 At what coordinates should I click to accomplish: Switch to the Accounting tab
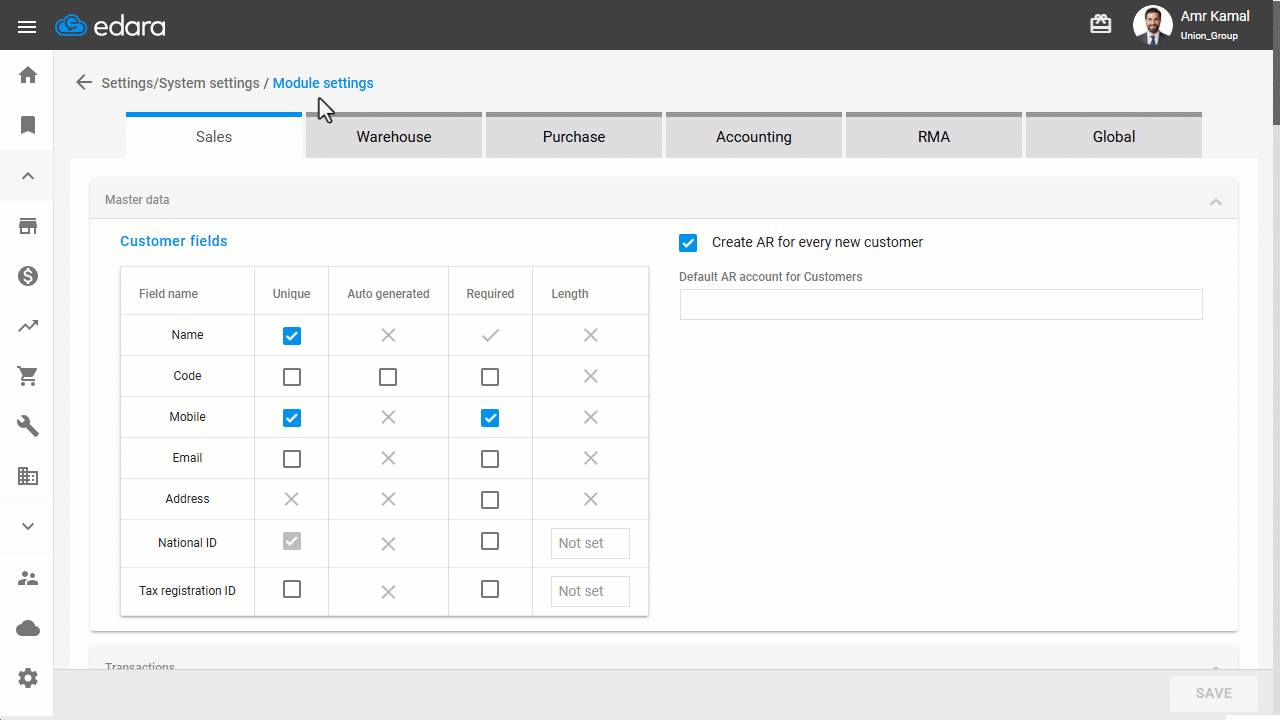(x=754, y=135)
